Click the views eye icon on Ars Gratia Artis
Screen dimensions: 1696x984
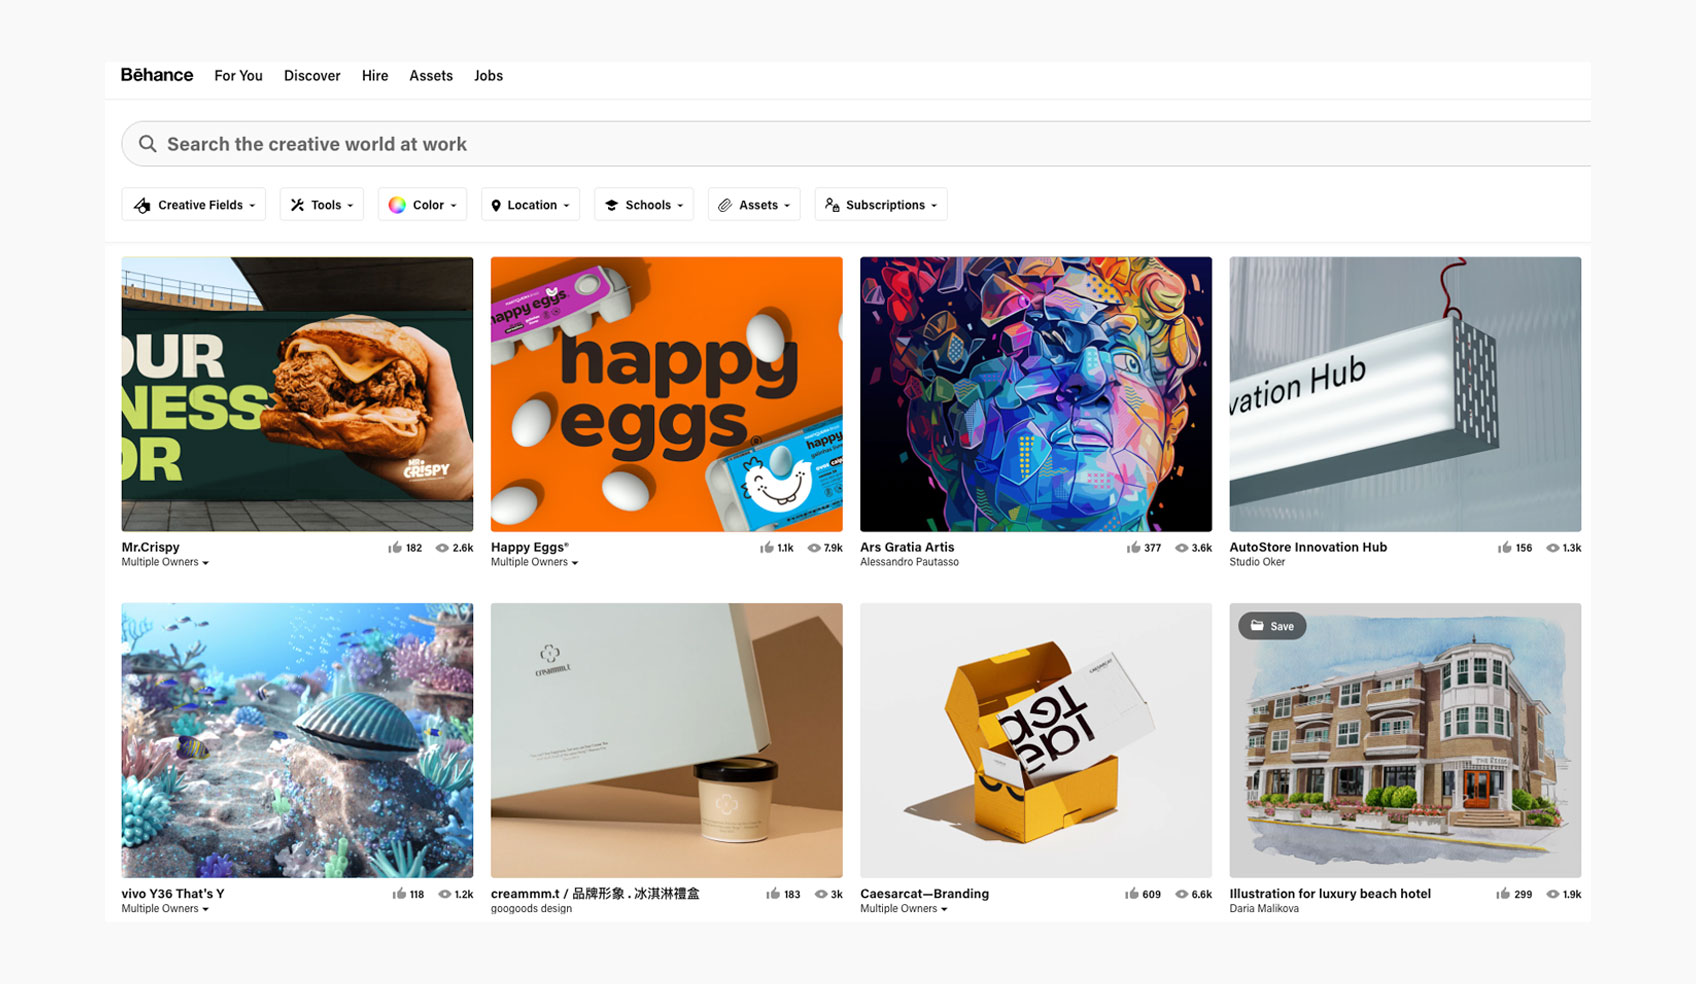(1181, 548)
